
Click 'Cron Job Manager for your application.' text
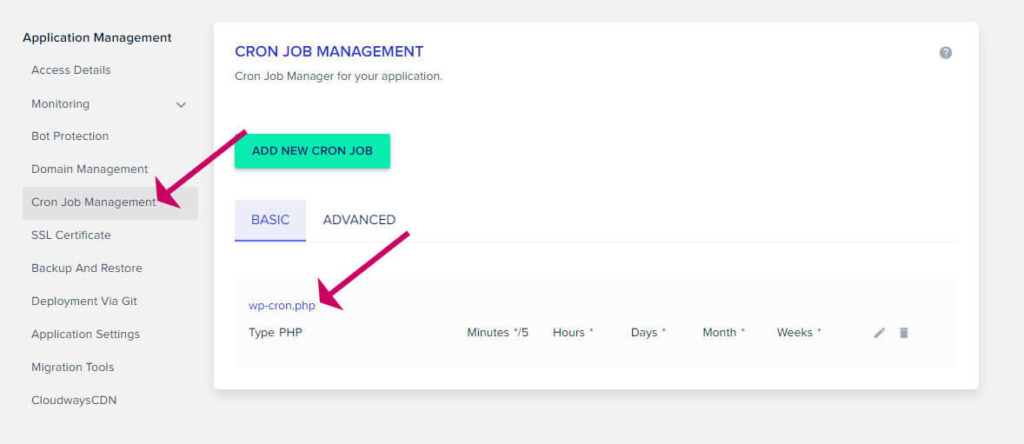(338, 76)
